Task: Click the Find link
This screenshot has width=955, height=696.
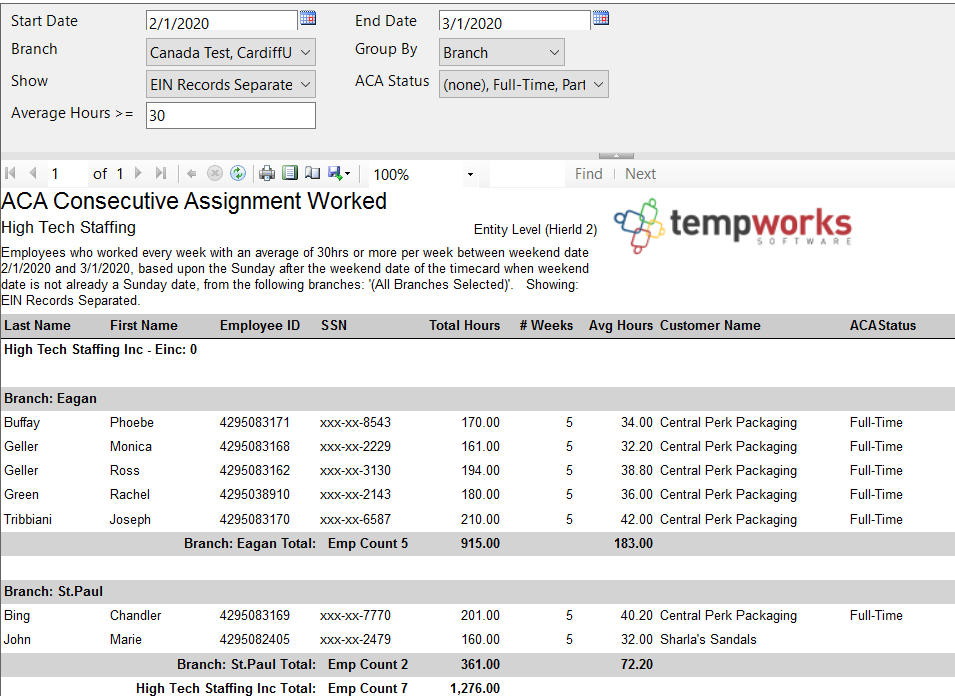Action: (x=588, y=174)
